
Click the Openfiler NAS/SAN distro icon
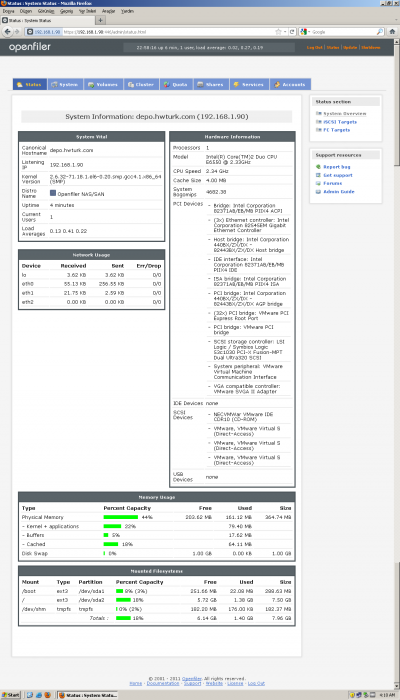pos(53,194)
